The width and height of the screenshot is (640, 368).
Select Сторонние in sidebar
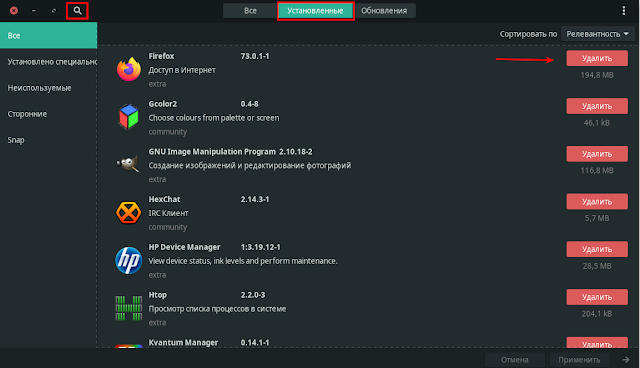(x=49, y=114)
